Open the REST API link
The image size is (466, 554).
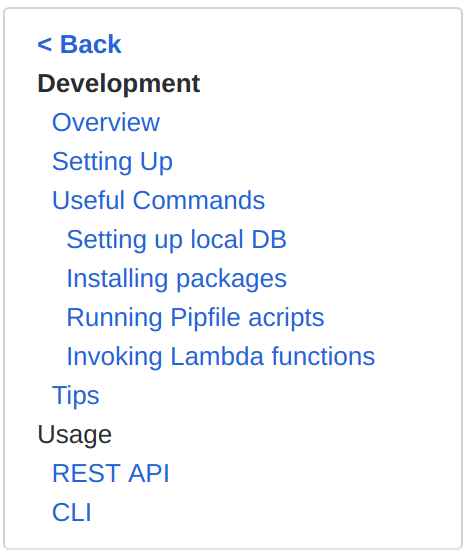[111, 473]
